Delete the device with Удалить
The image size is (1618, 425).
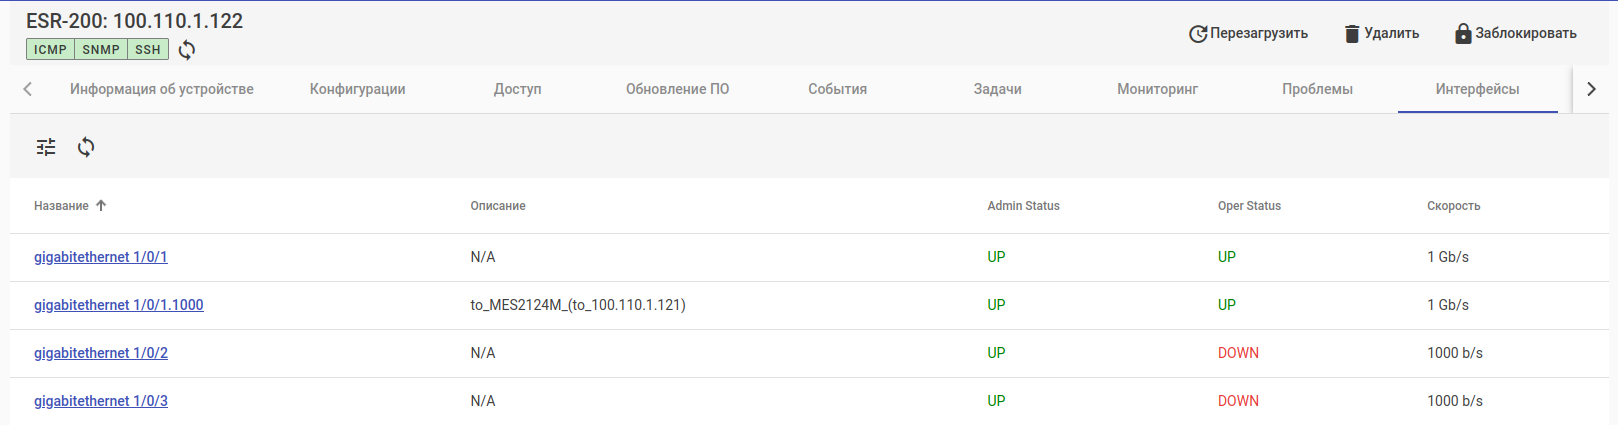click(x=1381, y=33)
